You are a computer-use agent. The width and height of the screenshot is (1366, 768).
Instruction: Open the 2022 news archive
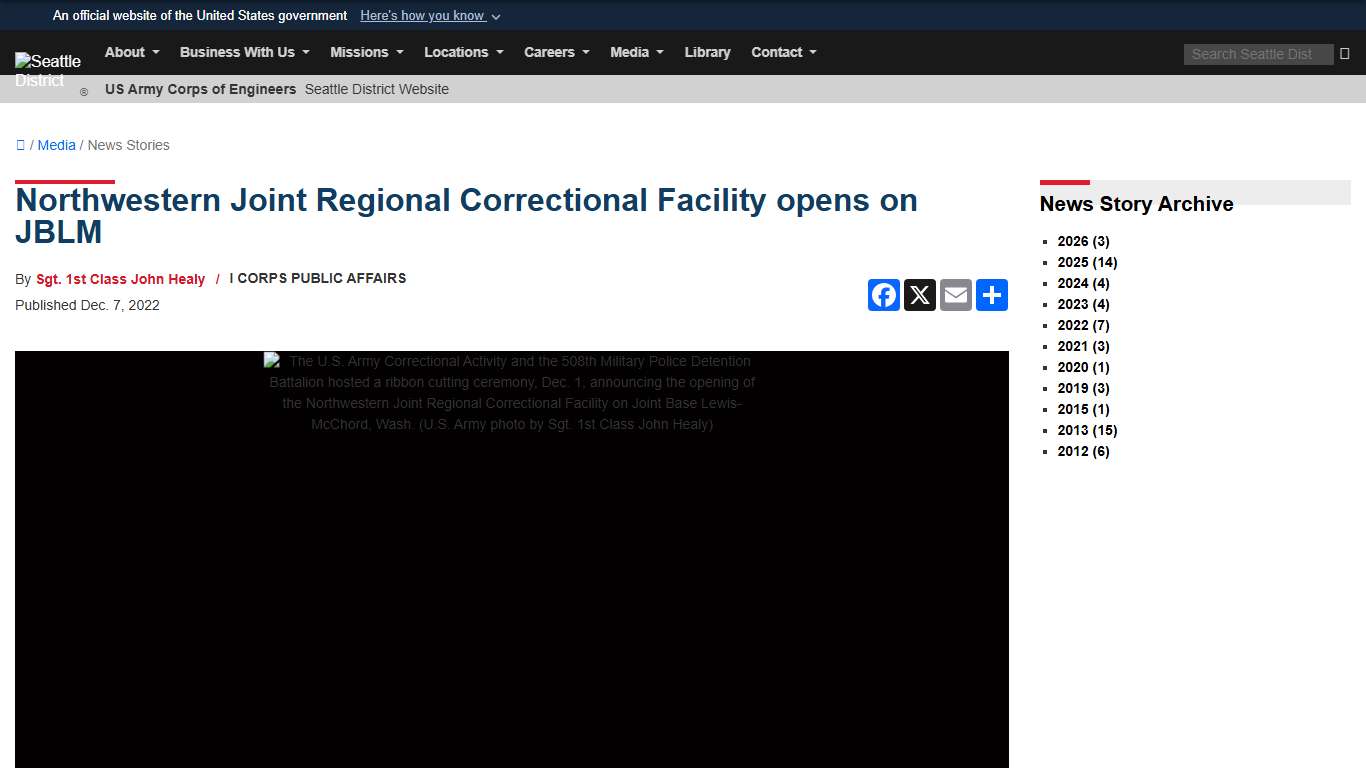point(1083,325)
